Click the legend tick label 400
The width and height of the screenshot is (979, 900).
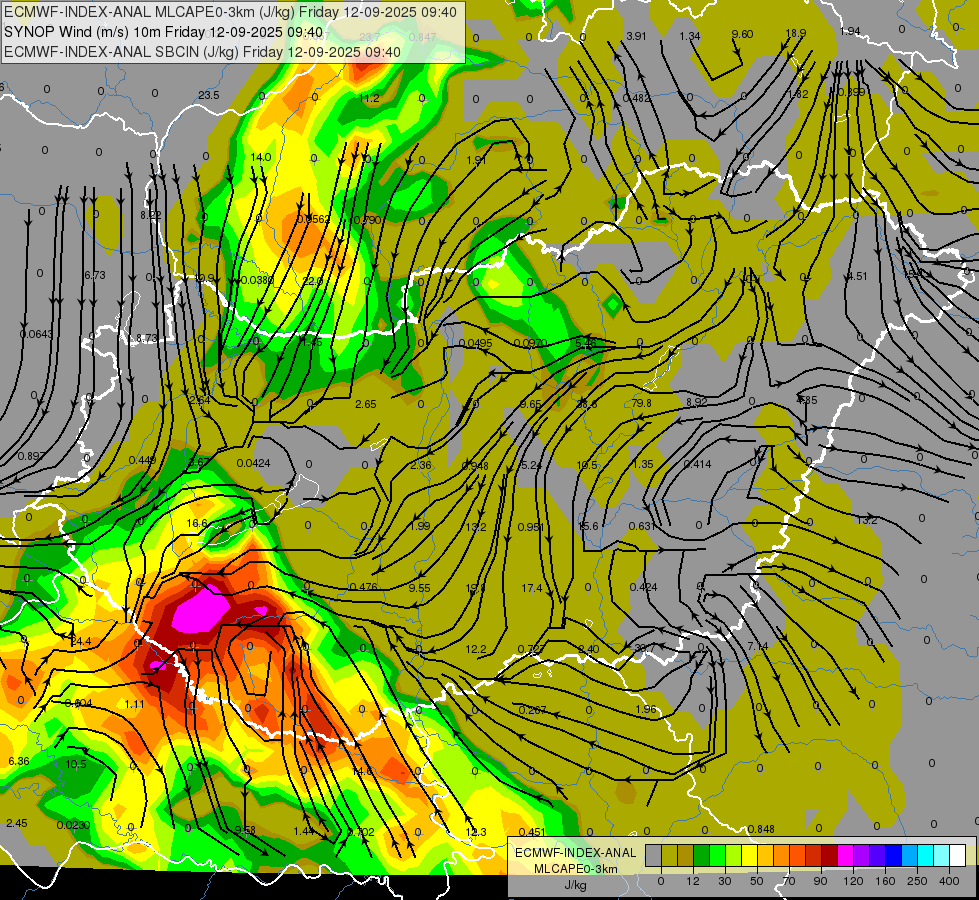949,881
